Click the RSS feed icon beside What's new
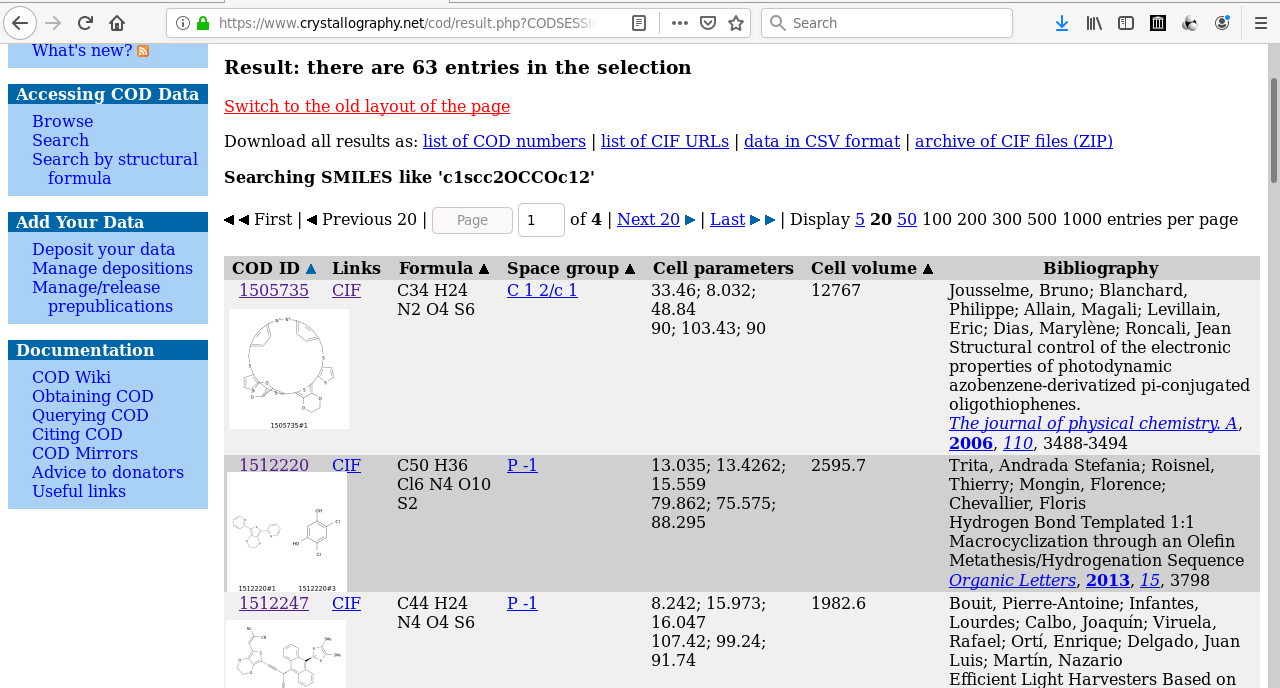 point(143,51)
